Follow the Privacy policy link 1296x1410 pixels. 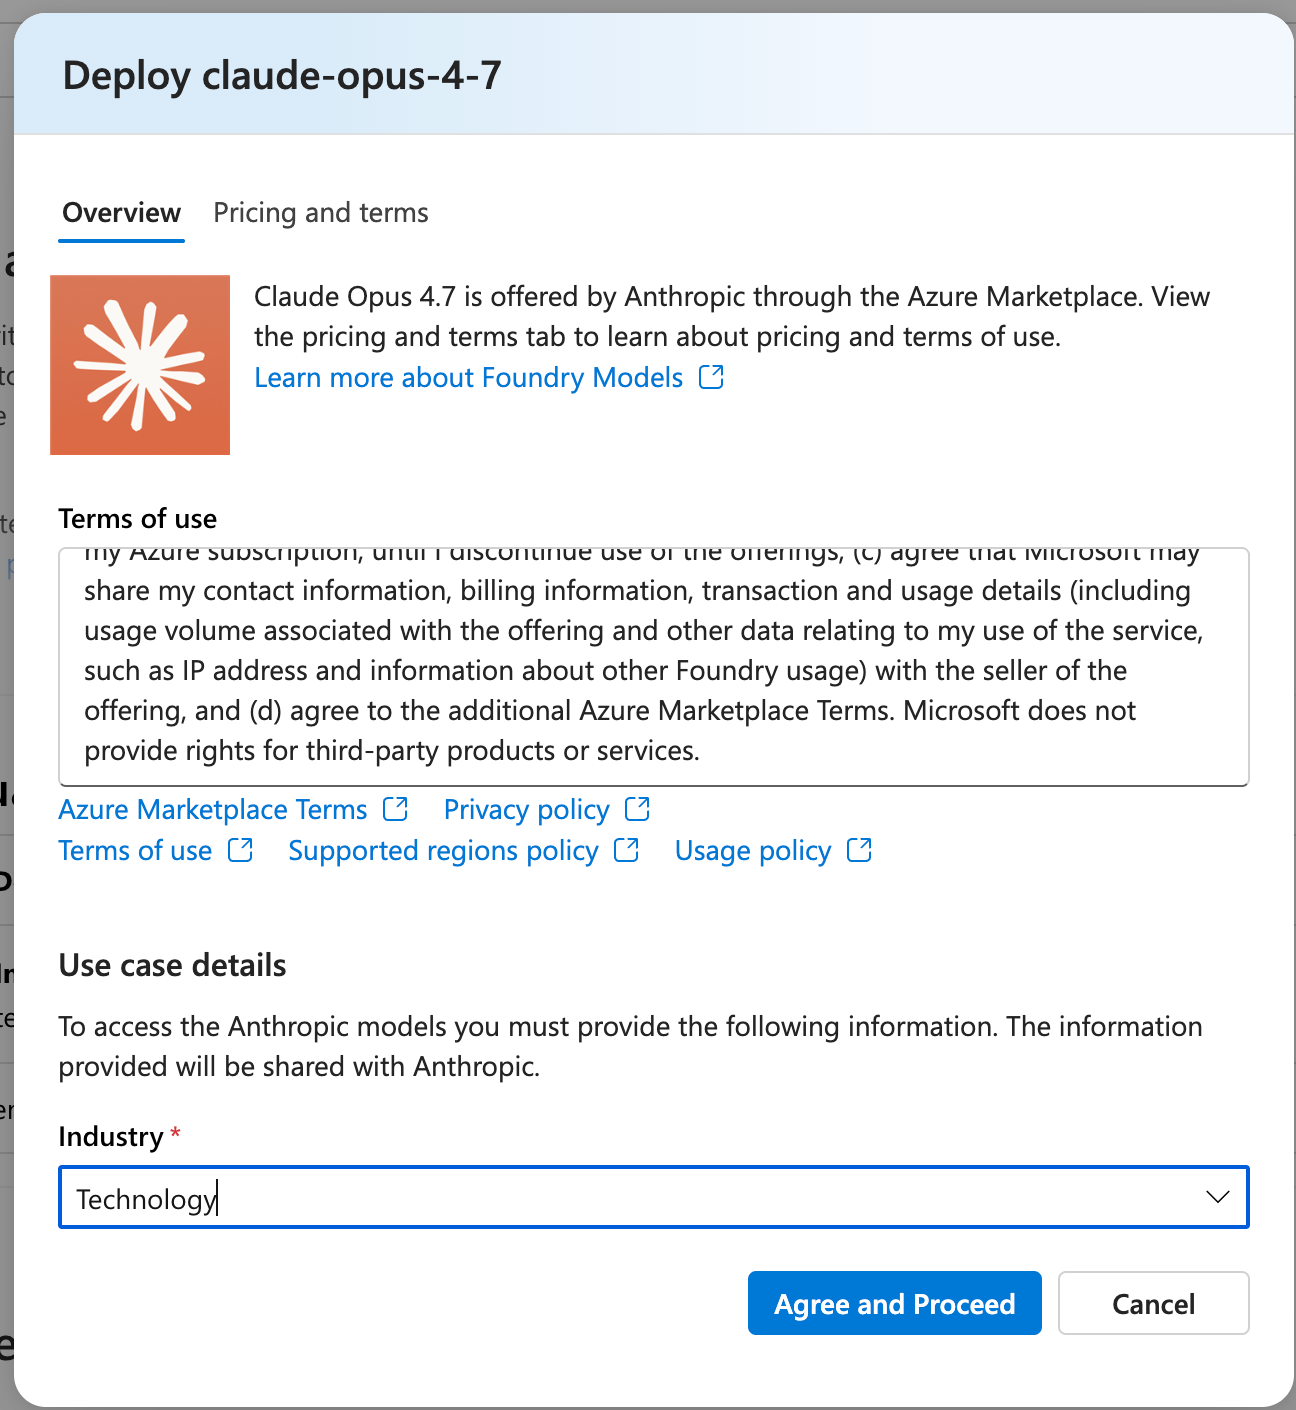click(526, 810)
